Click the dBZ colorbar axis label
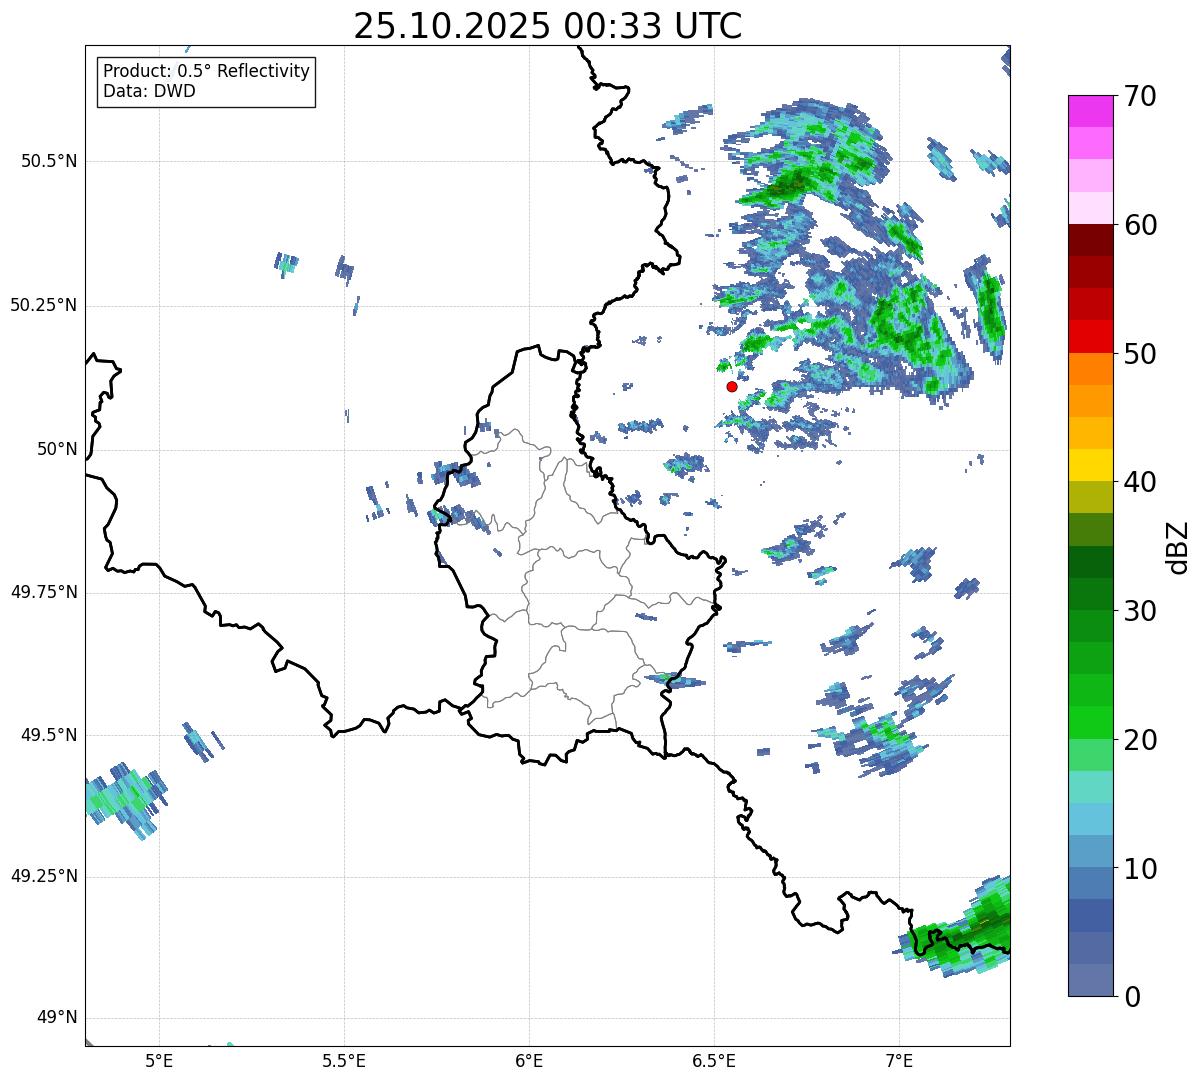 point(1177,547)
